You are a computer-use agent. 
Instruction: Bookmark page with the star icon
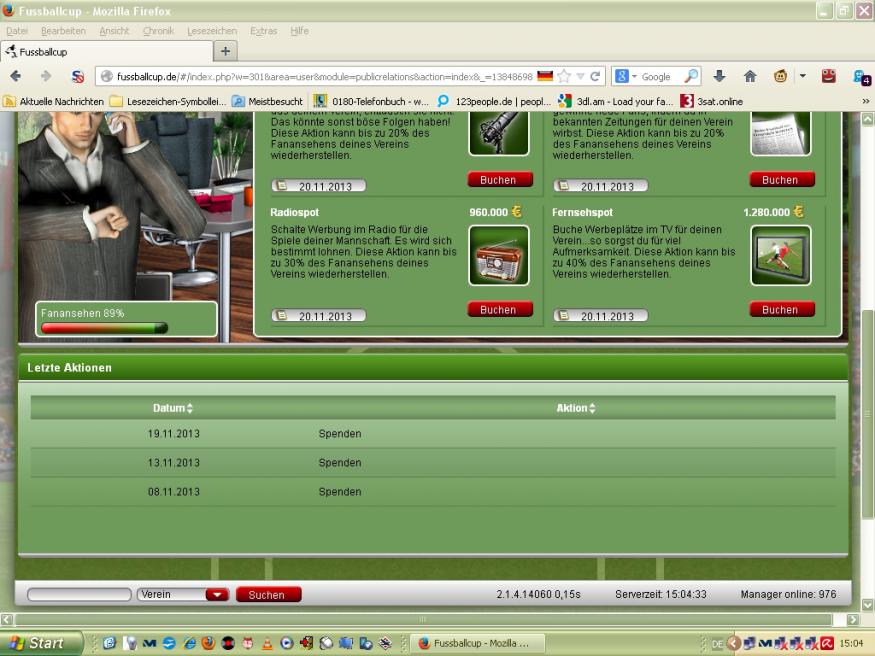click(x=564, y=76)
